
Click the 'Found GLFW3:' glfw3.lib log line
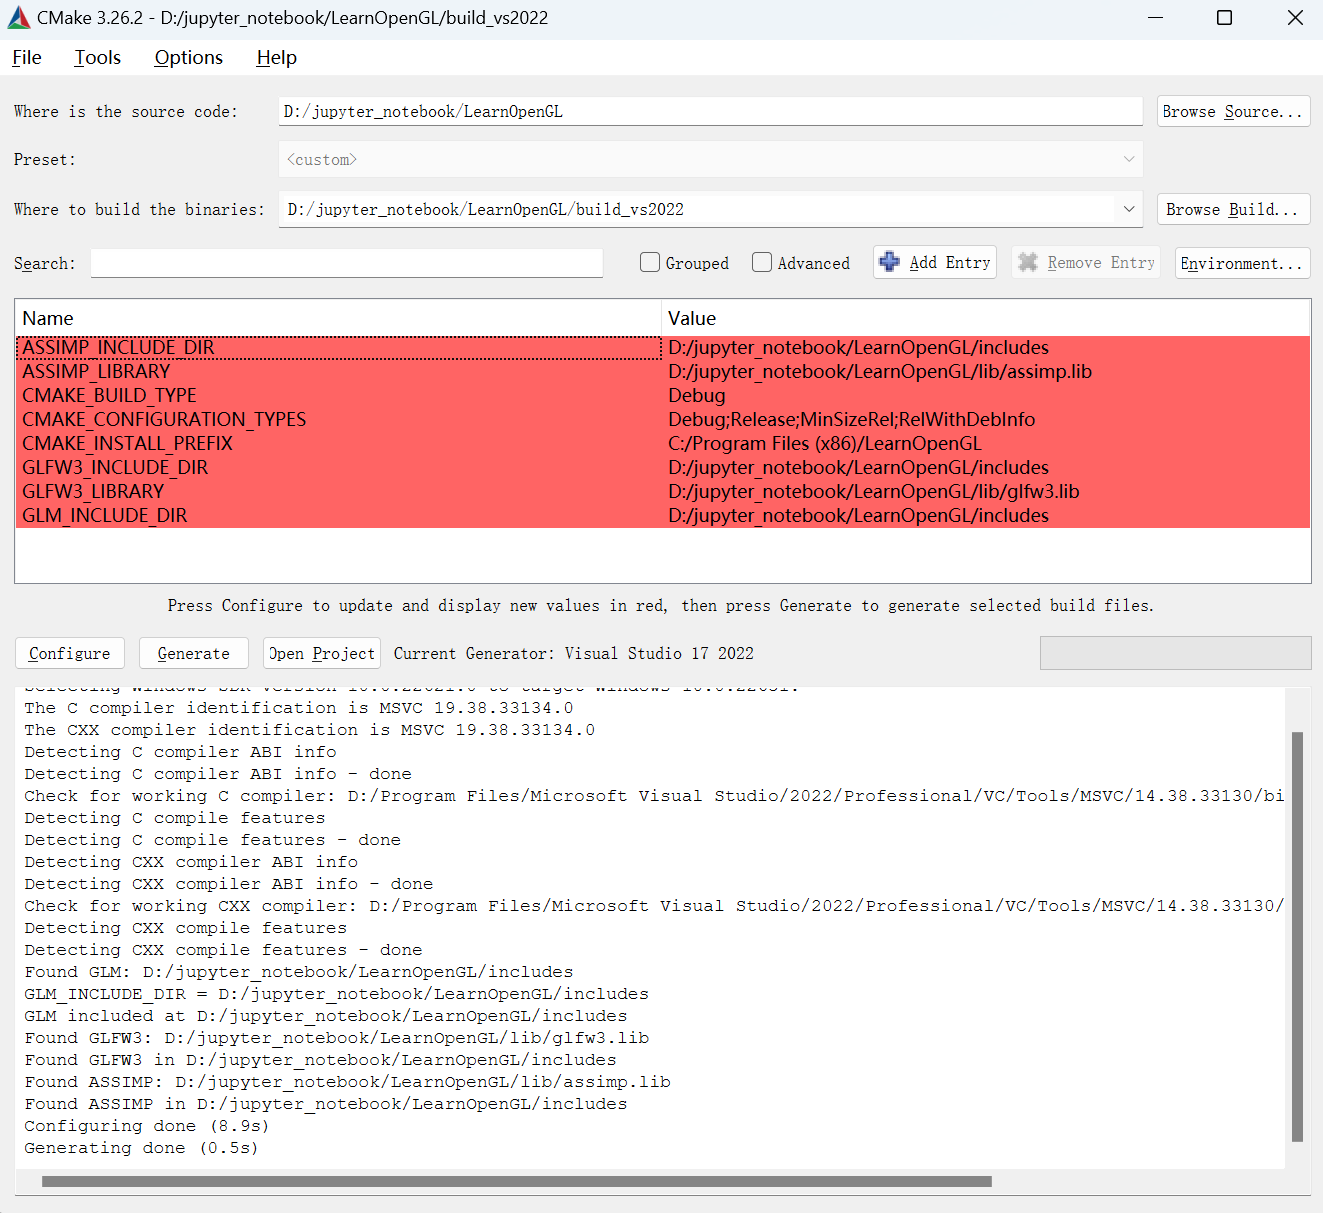[337, 1038]
